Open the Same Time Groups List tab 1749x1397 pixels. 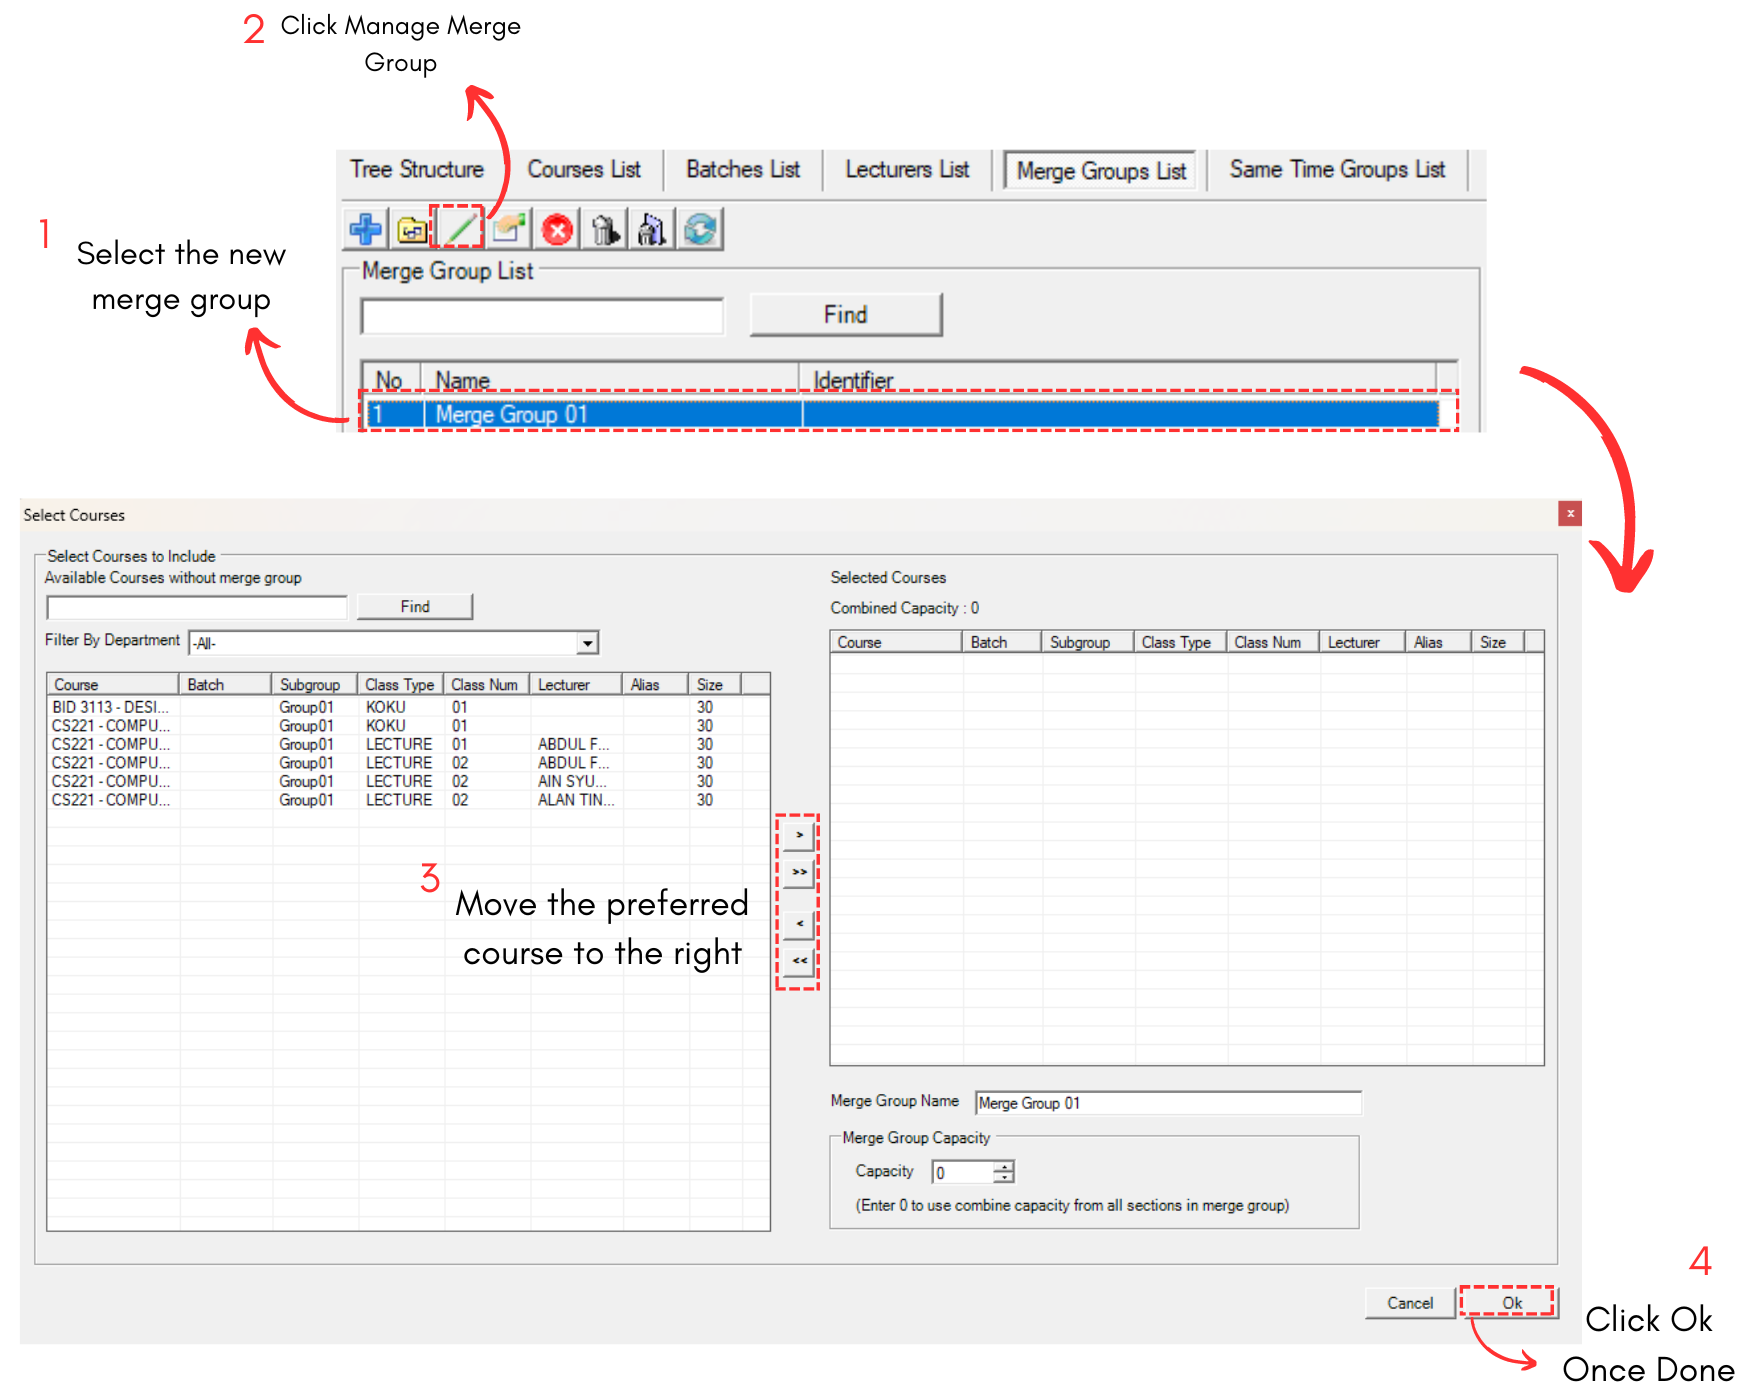pos(1337,170)
